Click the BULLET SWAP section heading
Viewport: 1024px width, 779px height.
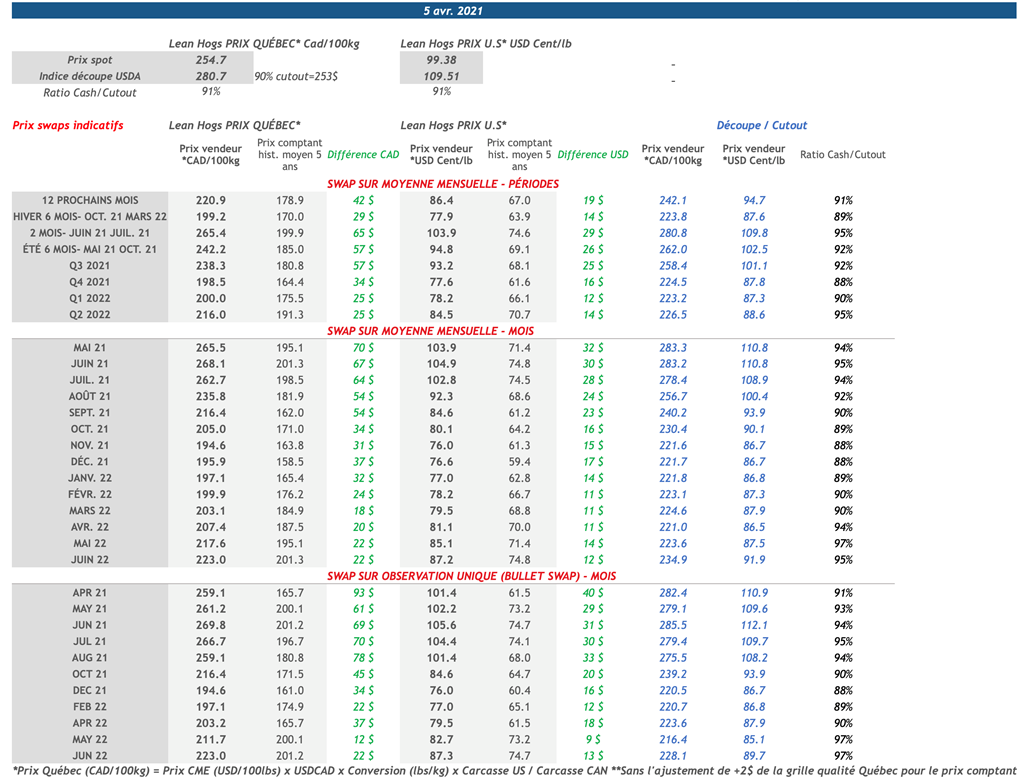pos(472,576)
